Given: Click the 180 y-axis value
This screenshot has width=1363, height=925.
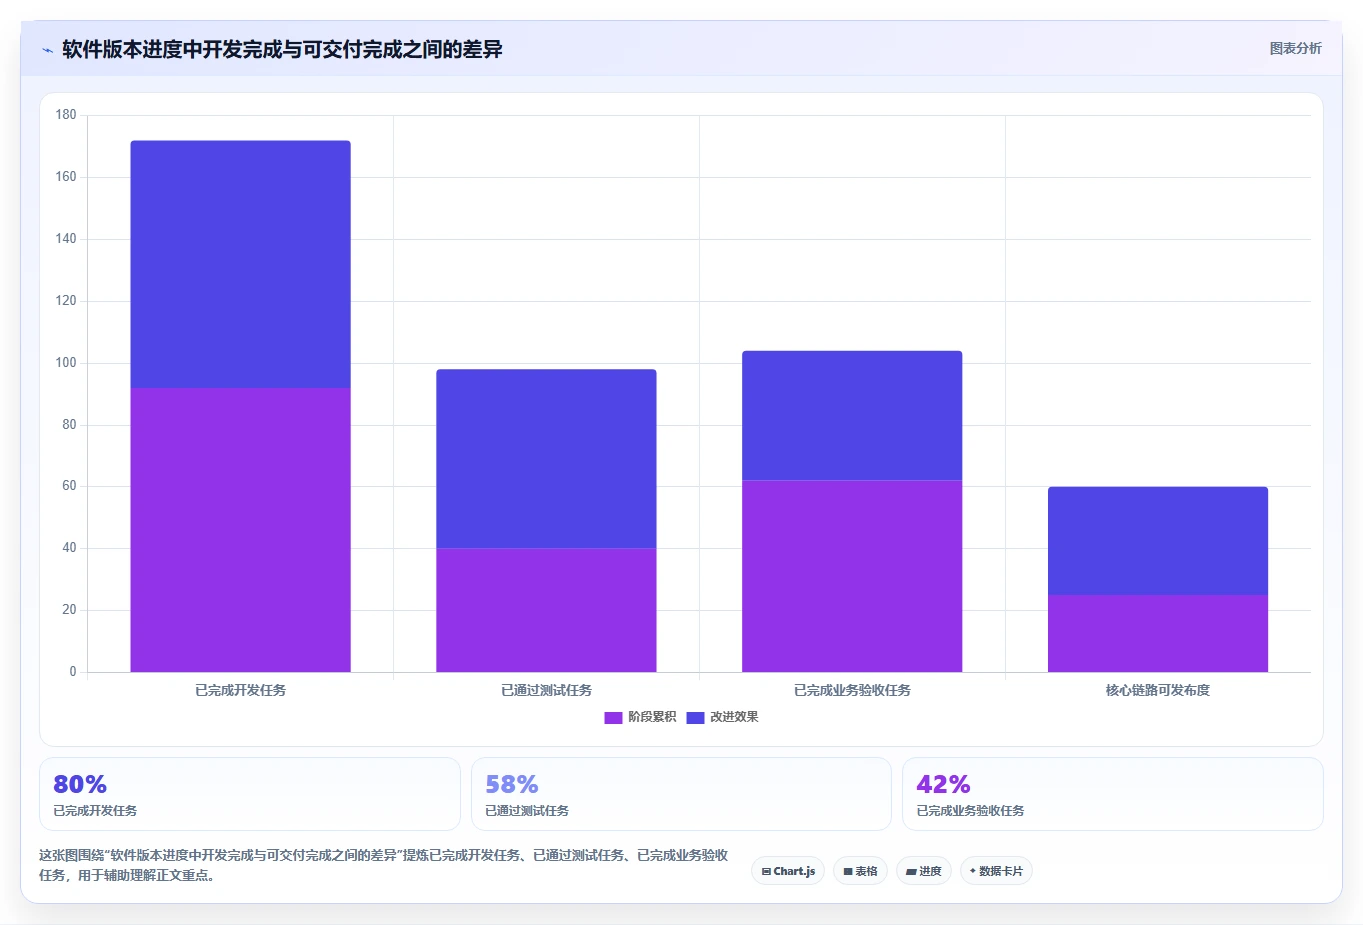Looking at the screenshot, I should (66, 115).
